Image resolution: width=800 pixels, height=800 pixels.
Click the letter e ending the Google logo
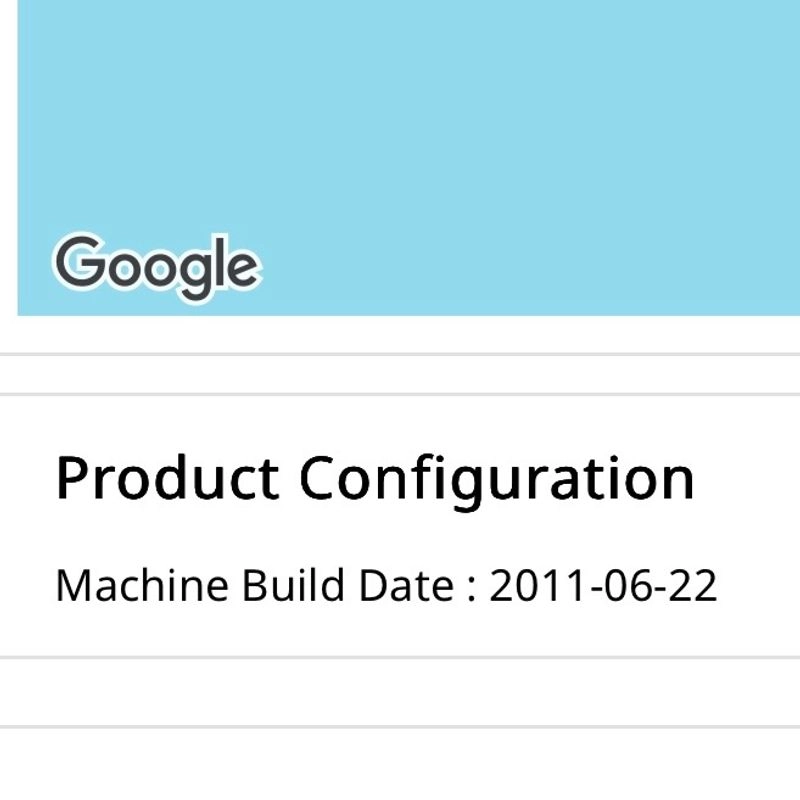pos(242,269)
